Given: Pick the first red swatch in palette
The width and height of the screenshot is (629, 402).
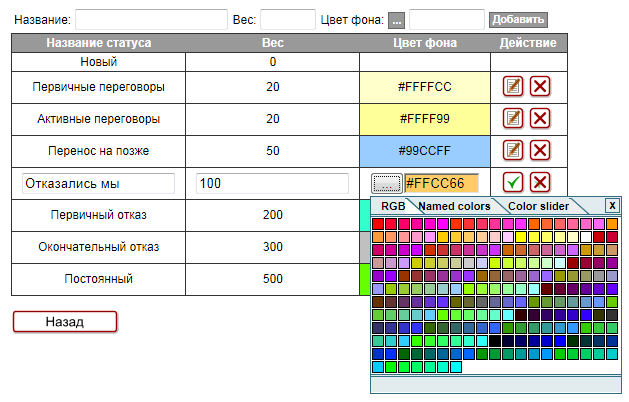Looking at the screenshot, I should click(378, 224).
